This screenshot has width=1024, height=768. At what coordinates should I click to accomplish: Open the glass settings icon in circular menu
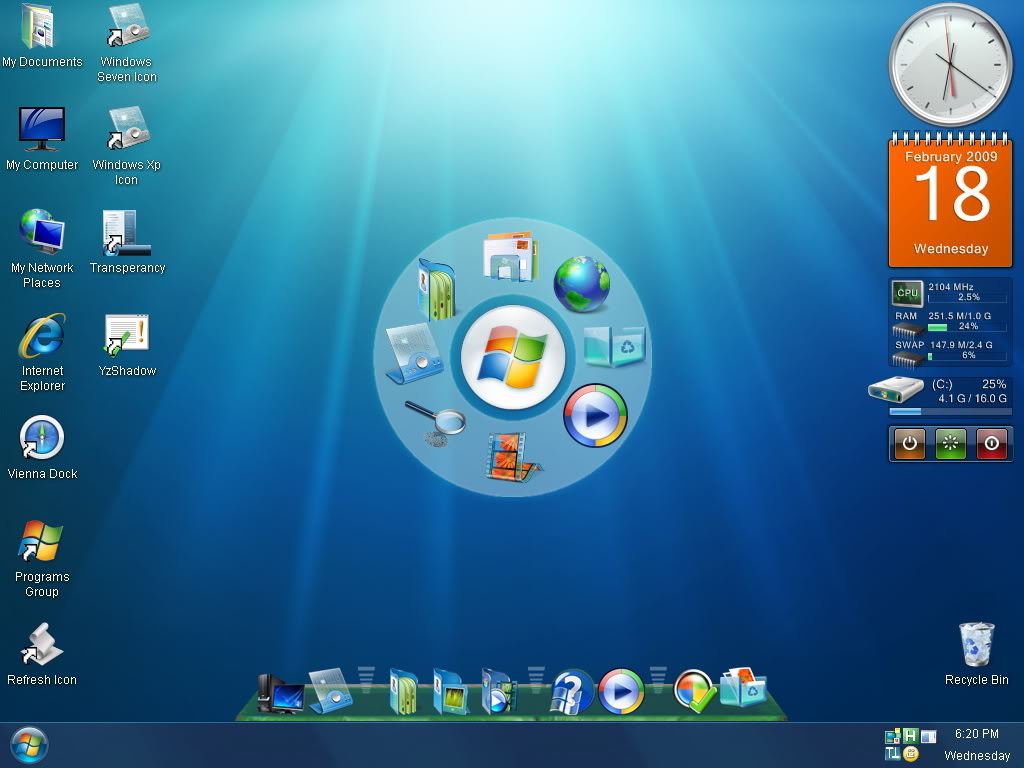pyautogui.click(x=413, y=353)
